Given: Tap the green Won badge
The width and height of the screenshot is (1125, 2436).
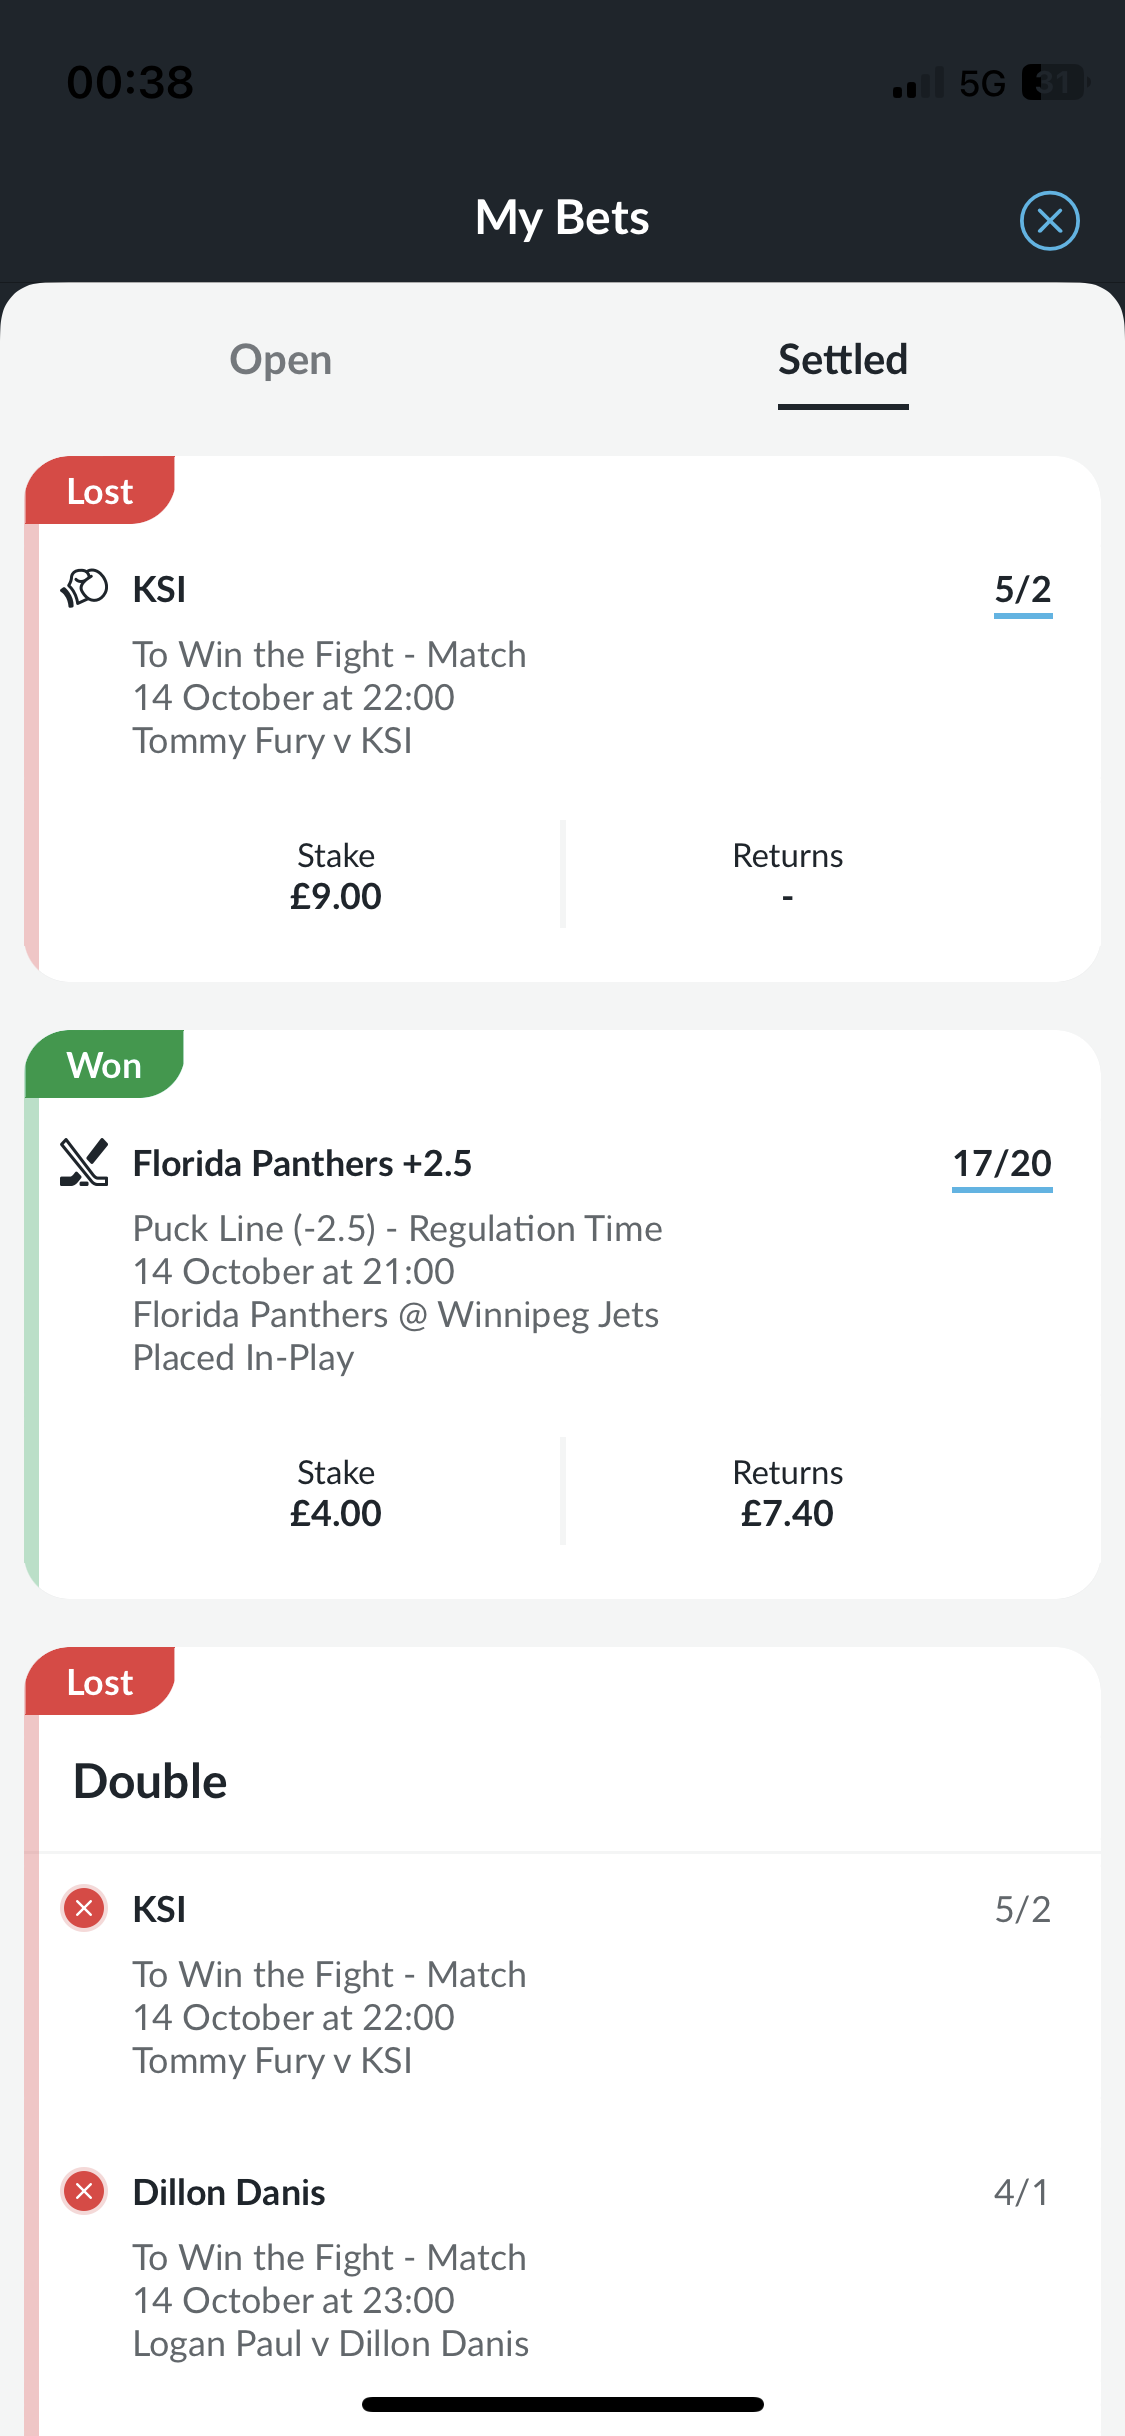Looking at the screenshot, I should (104, 1065).
